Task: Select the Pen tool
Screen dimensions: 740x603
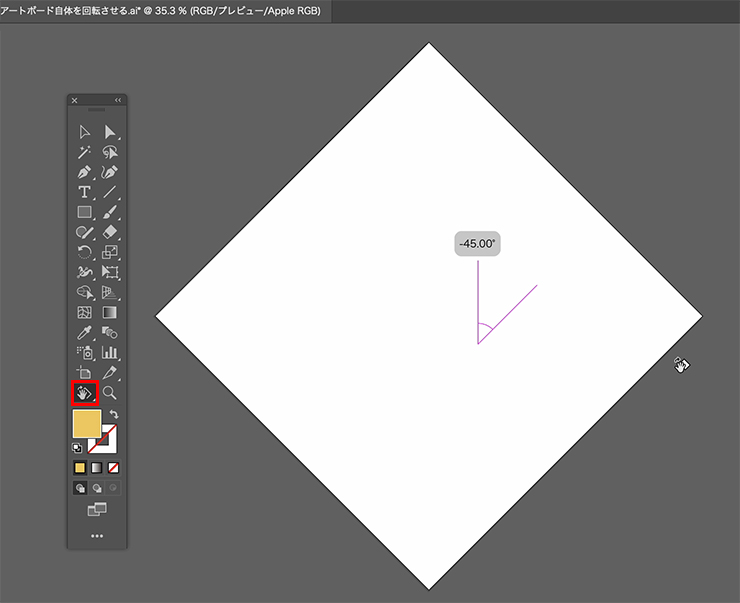Action: [x=85, y=172]
